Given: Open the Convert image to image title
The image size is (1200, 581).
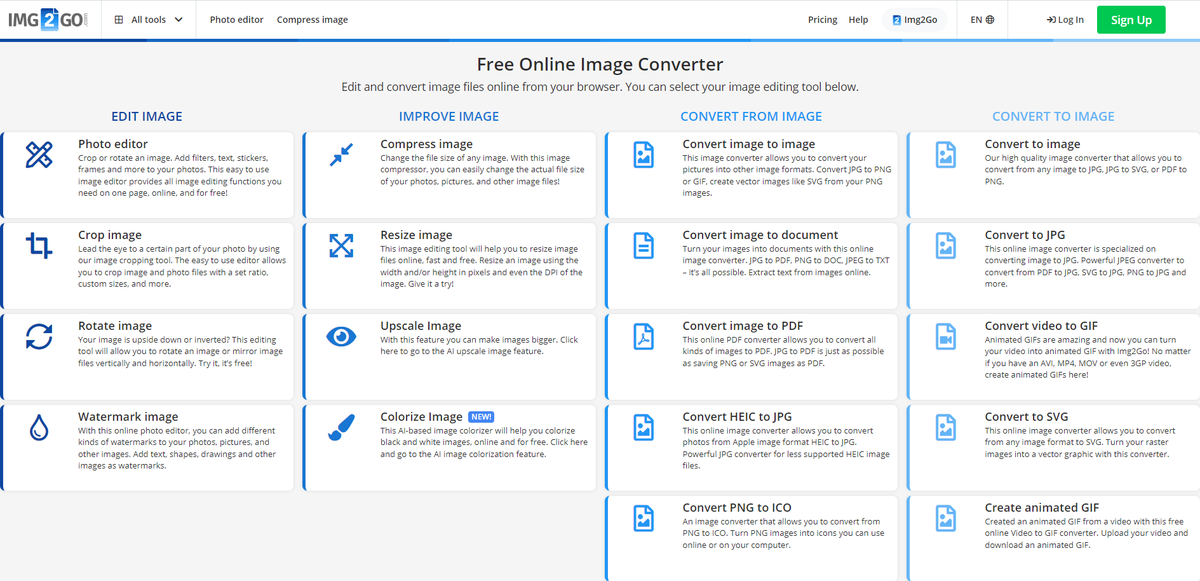Looking at the screenshot, I should (749, 144).
